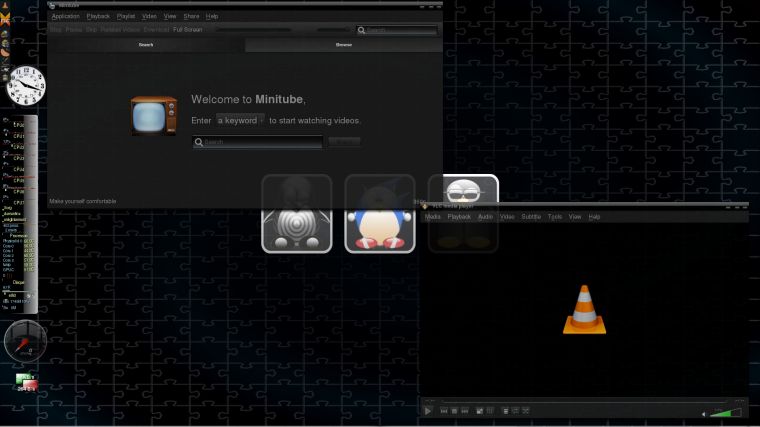Adjust the Minitube volume slider in toolbar
The image size is (760, 427).
tap(334, 30)
